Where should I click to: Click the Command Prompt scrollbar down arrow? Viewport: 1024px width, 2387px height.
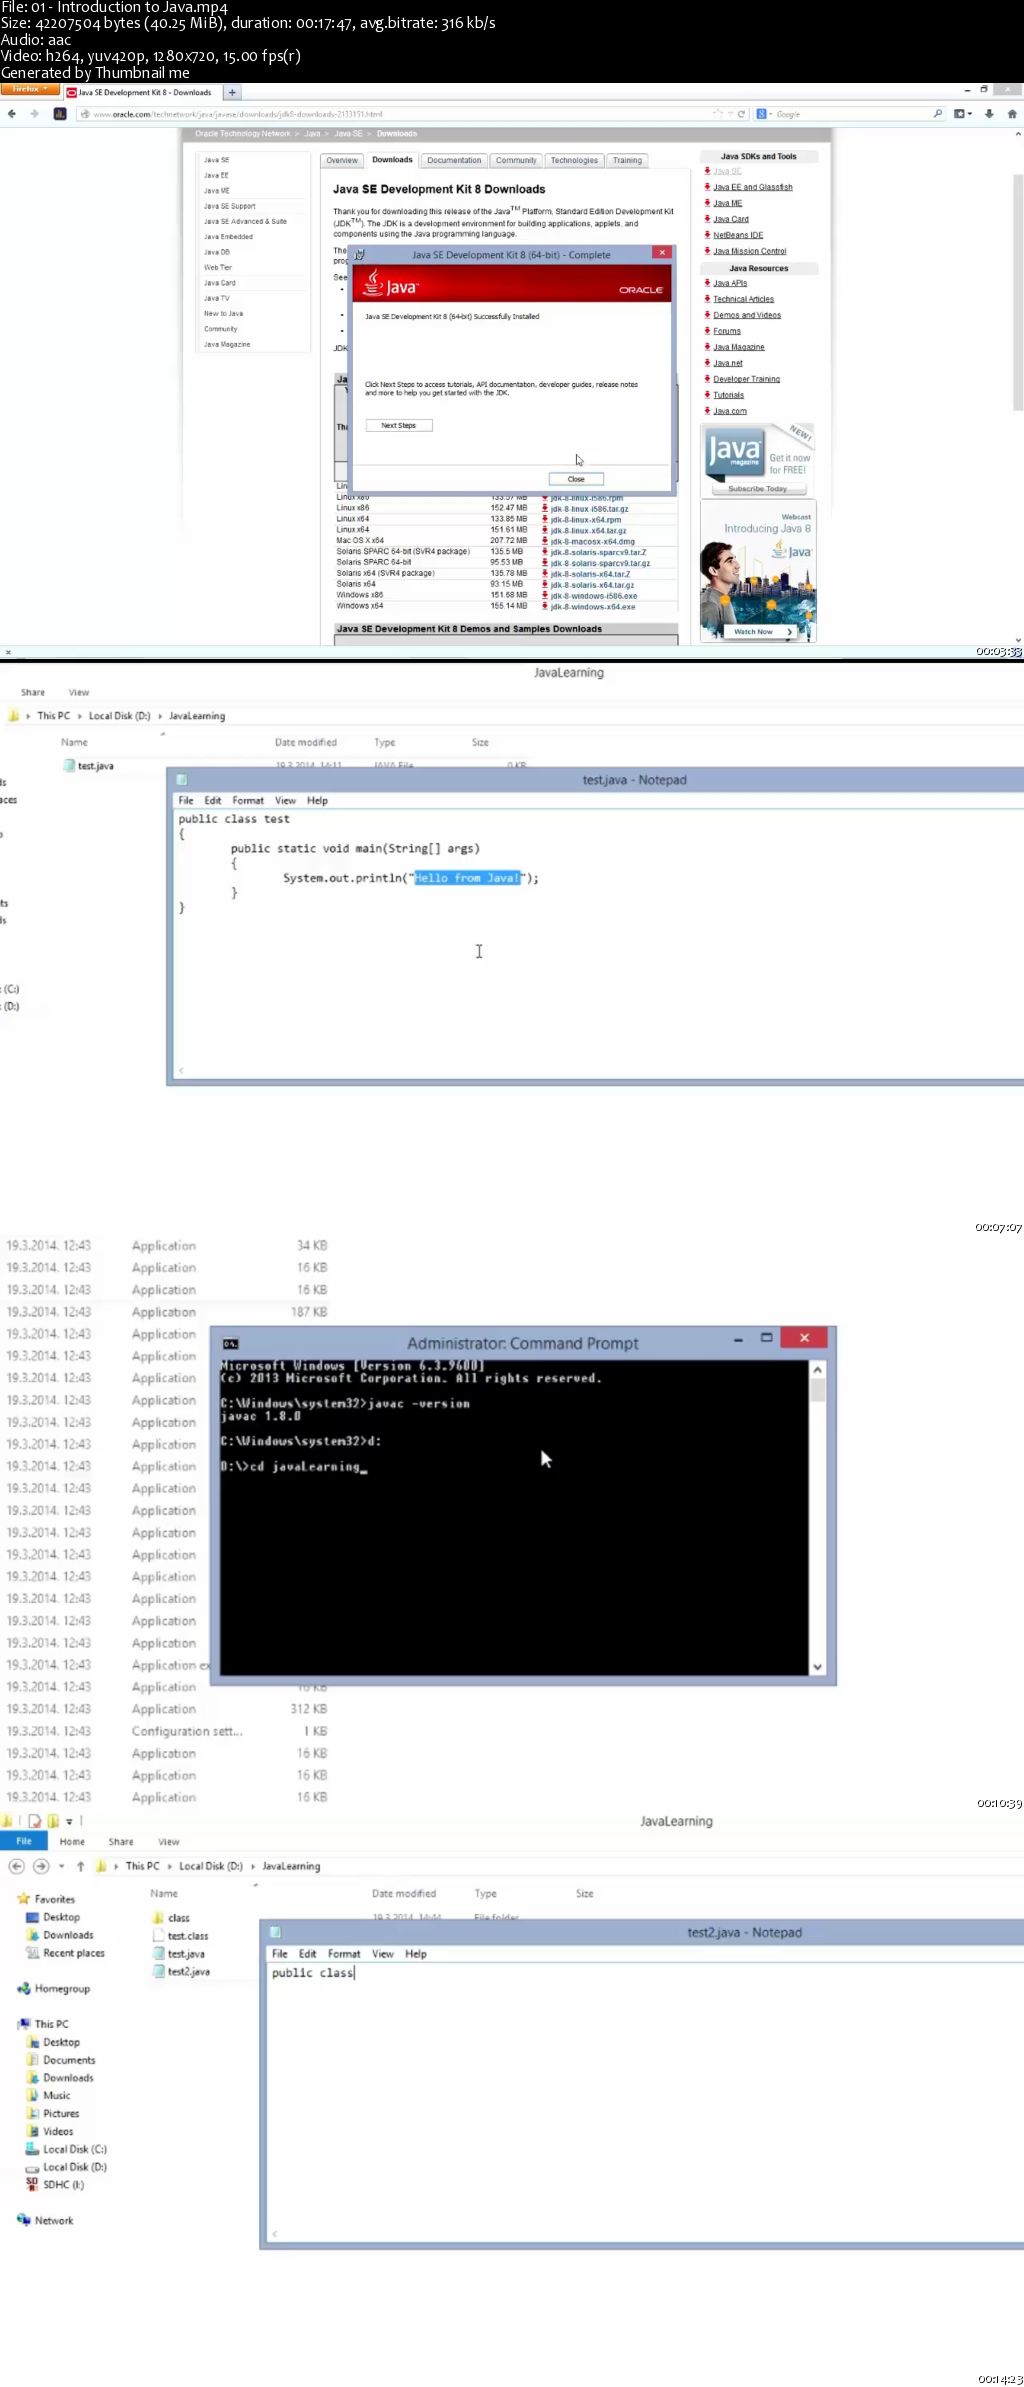pyautogui.click(x=817, y=1667)
